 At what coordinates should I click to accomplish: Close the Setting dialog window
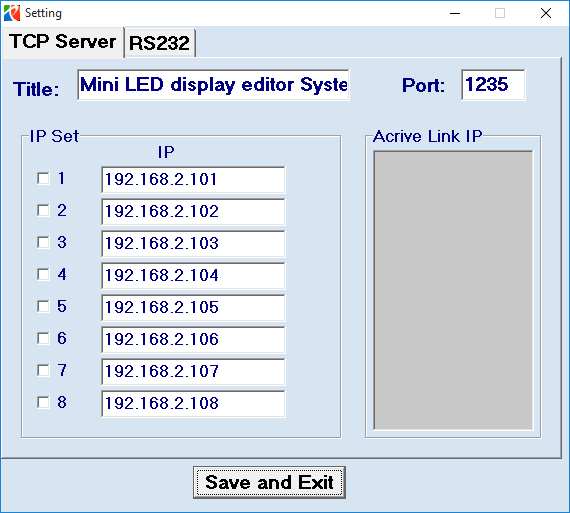pos(546,13)
